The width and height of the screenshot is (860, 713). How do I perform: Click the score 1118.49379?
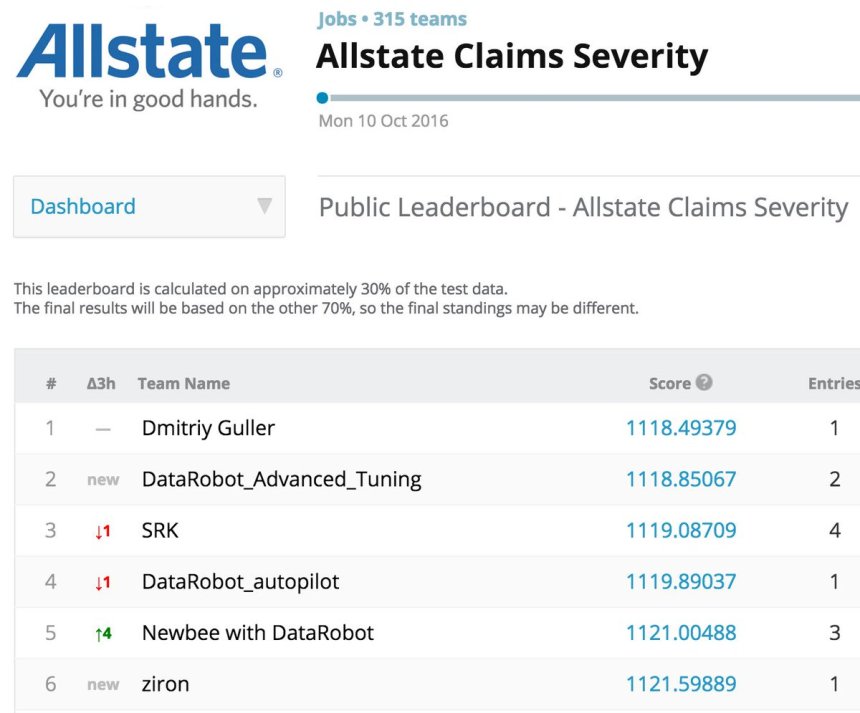[681, 428]
